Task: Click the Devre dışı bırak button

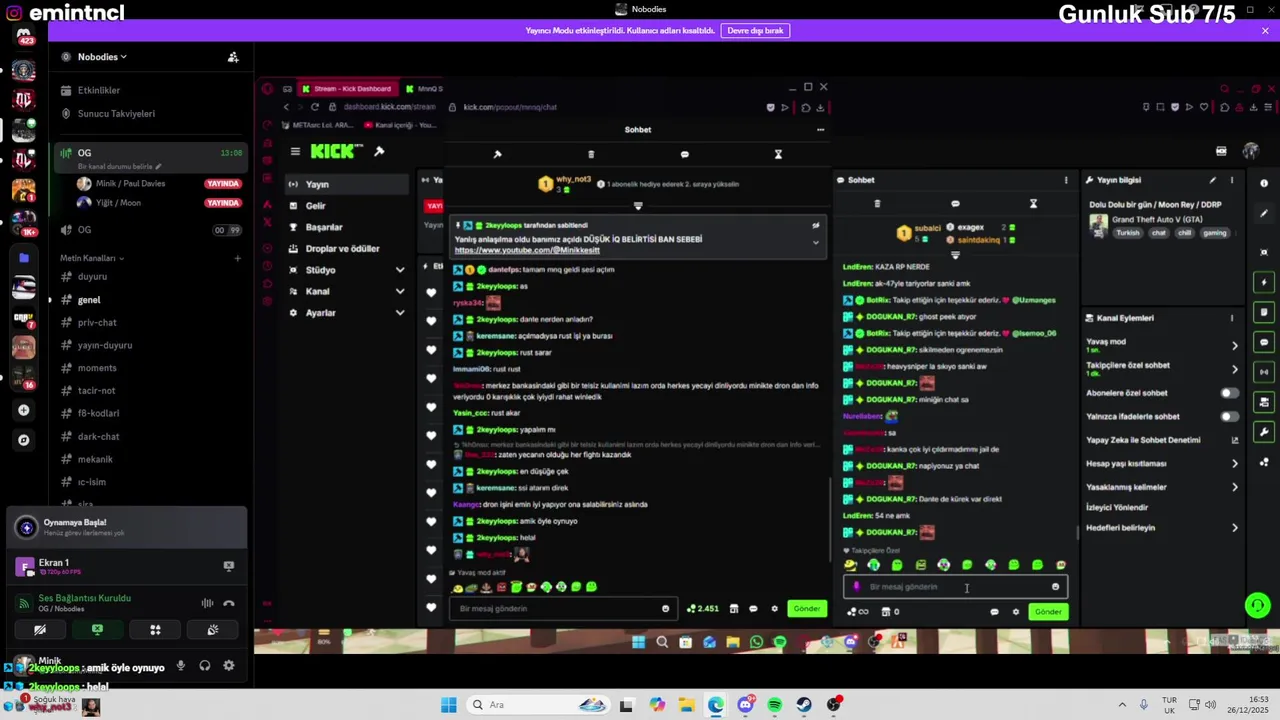Action: (x=755, y=31)
